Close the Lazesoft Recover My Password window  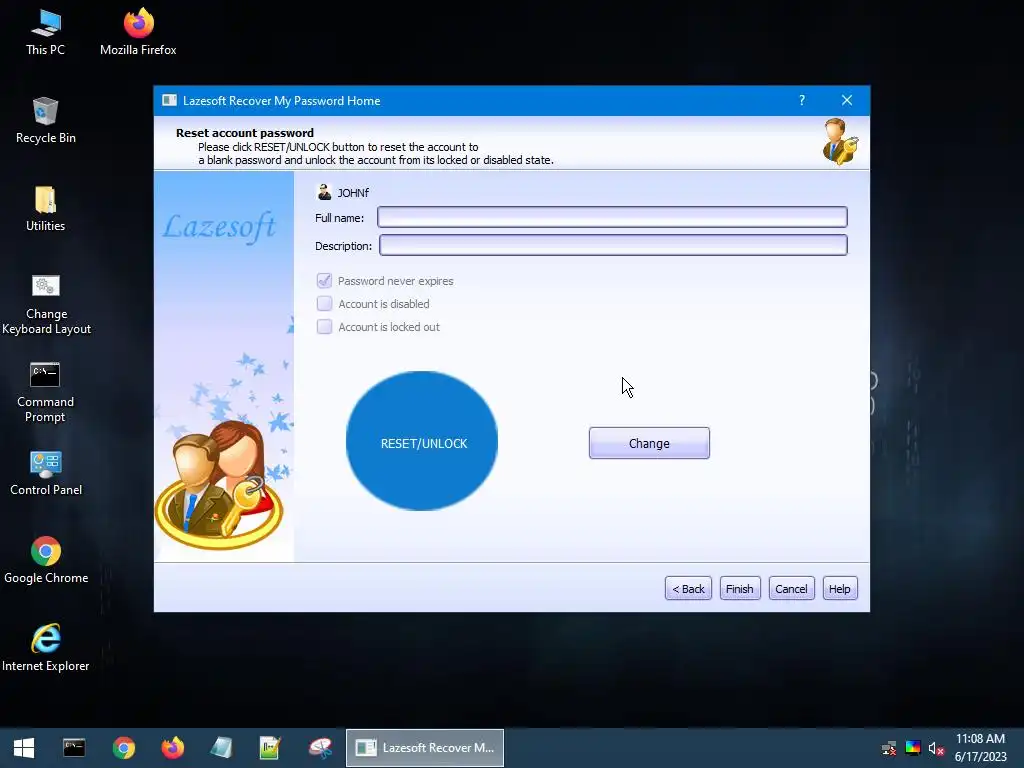click(x=847, y=100)
